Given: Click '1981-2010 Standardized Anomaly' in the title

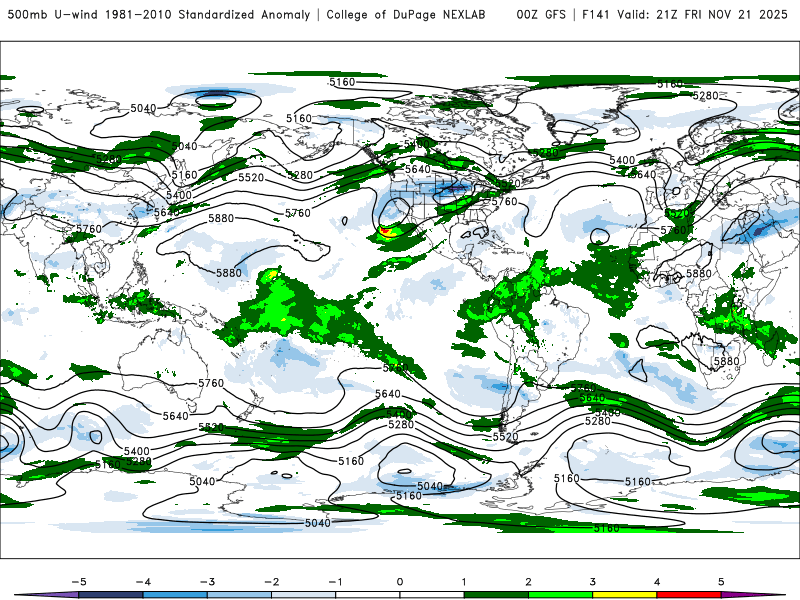Looking at the screenshot, I should [208, 14].
